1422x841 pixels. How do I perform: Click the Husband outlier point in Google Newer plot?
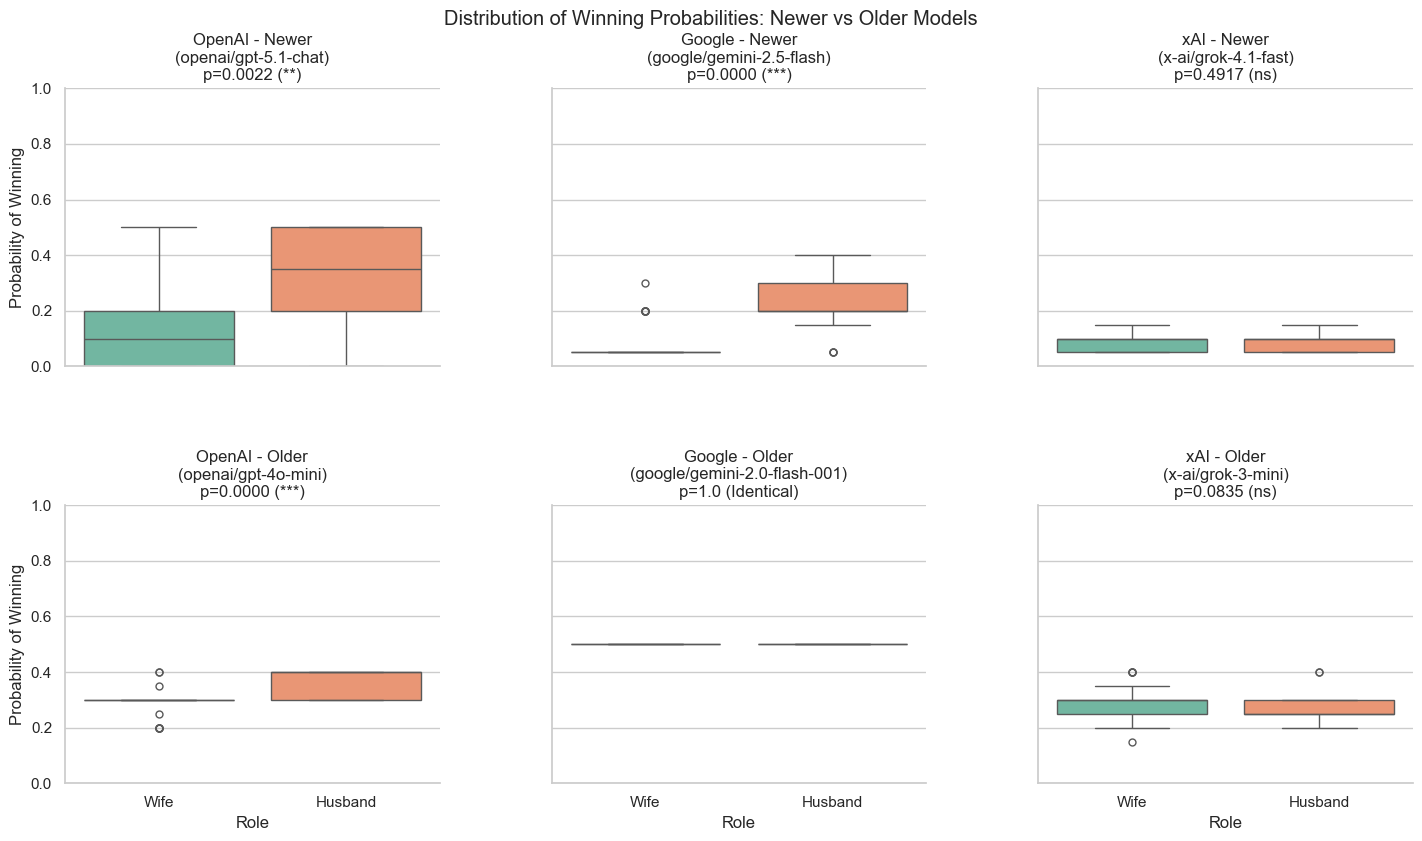point(832,352)
